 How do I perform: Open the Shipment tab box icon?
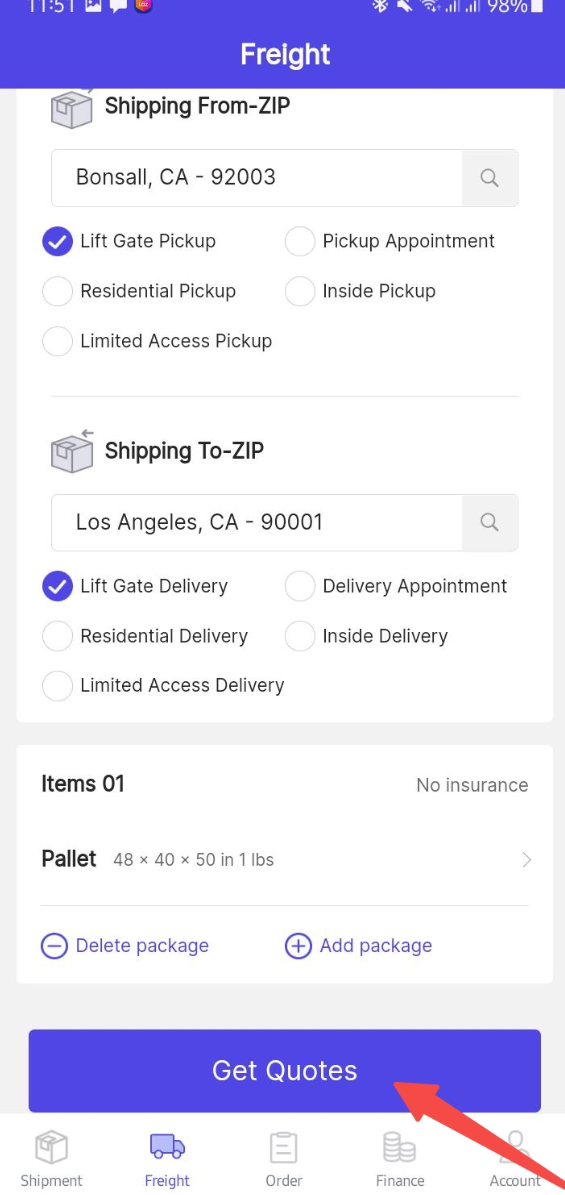(x=51, y=1147)
